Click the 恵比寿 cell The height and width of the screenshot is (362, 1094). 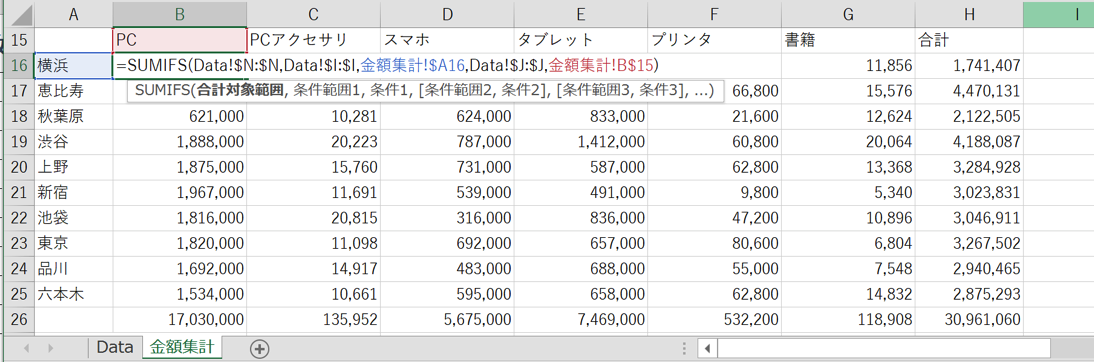74,91
